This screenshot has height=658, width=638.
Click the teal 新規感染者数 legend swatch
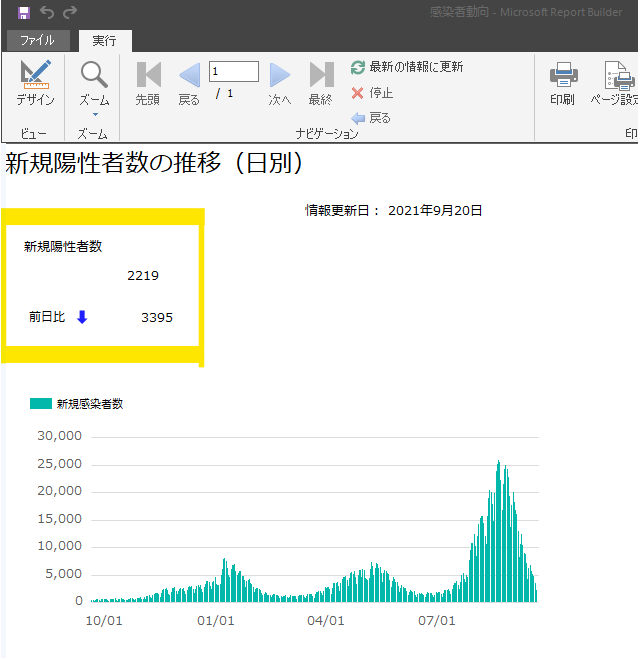(x=41, y=404)
